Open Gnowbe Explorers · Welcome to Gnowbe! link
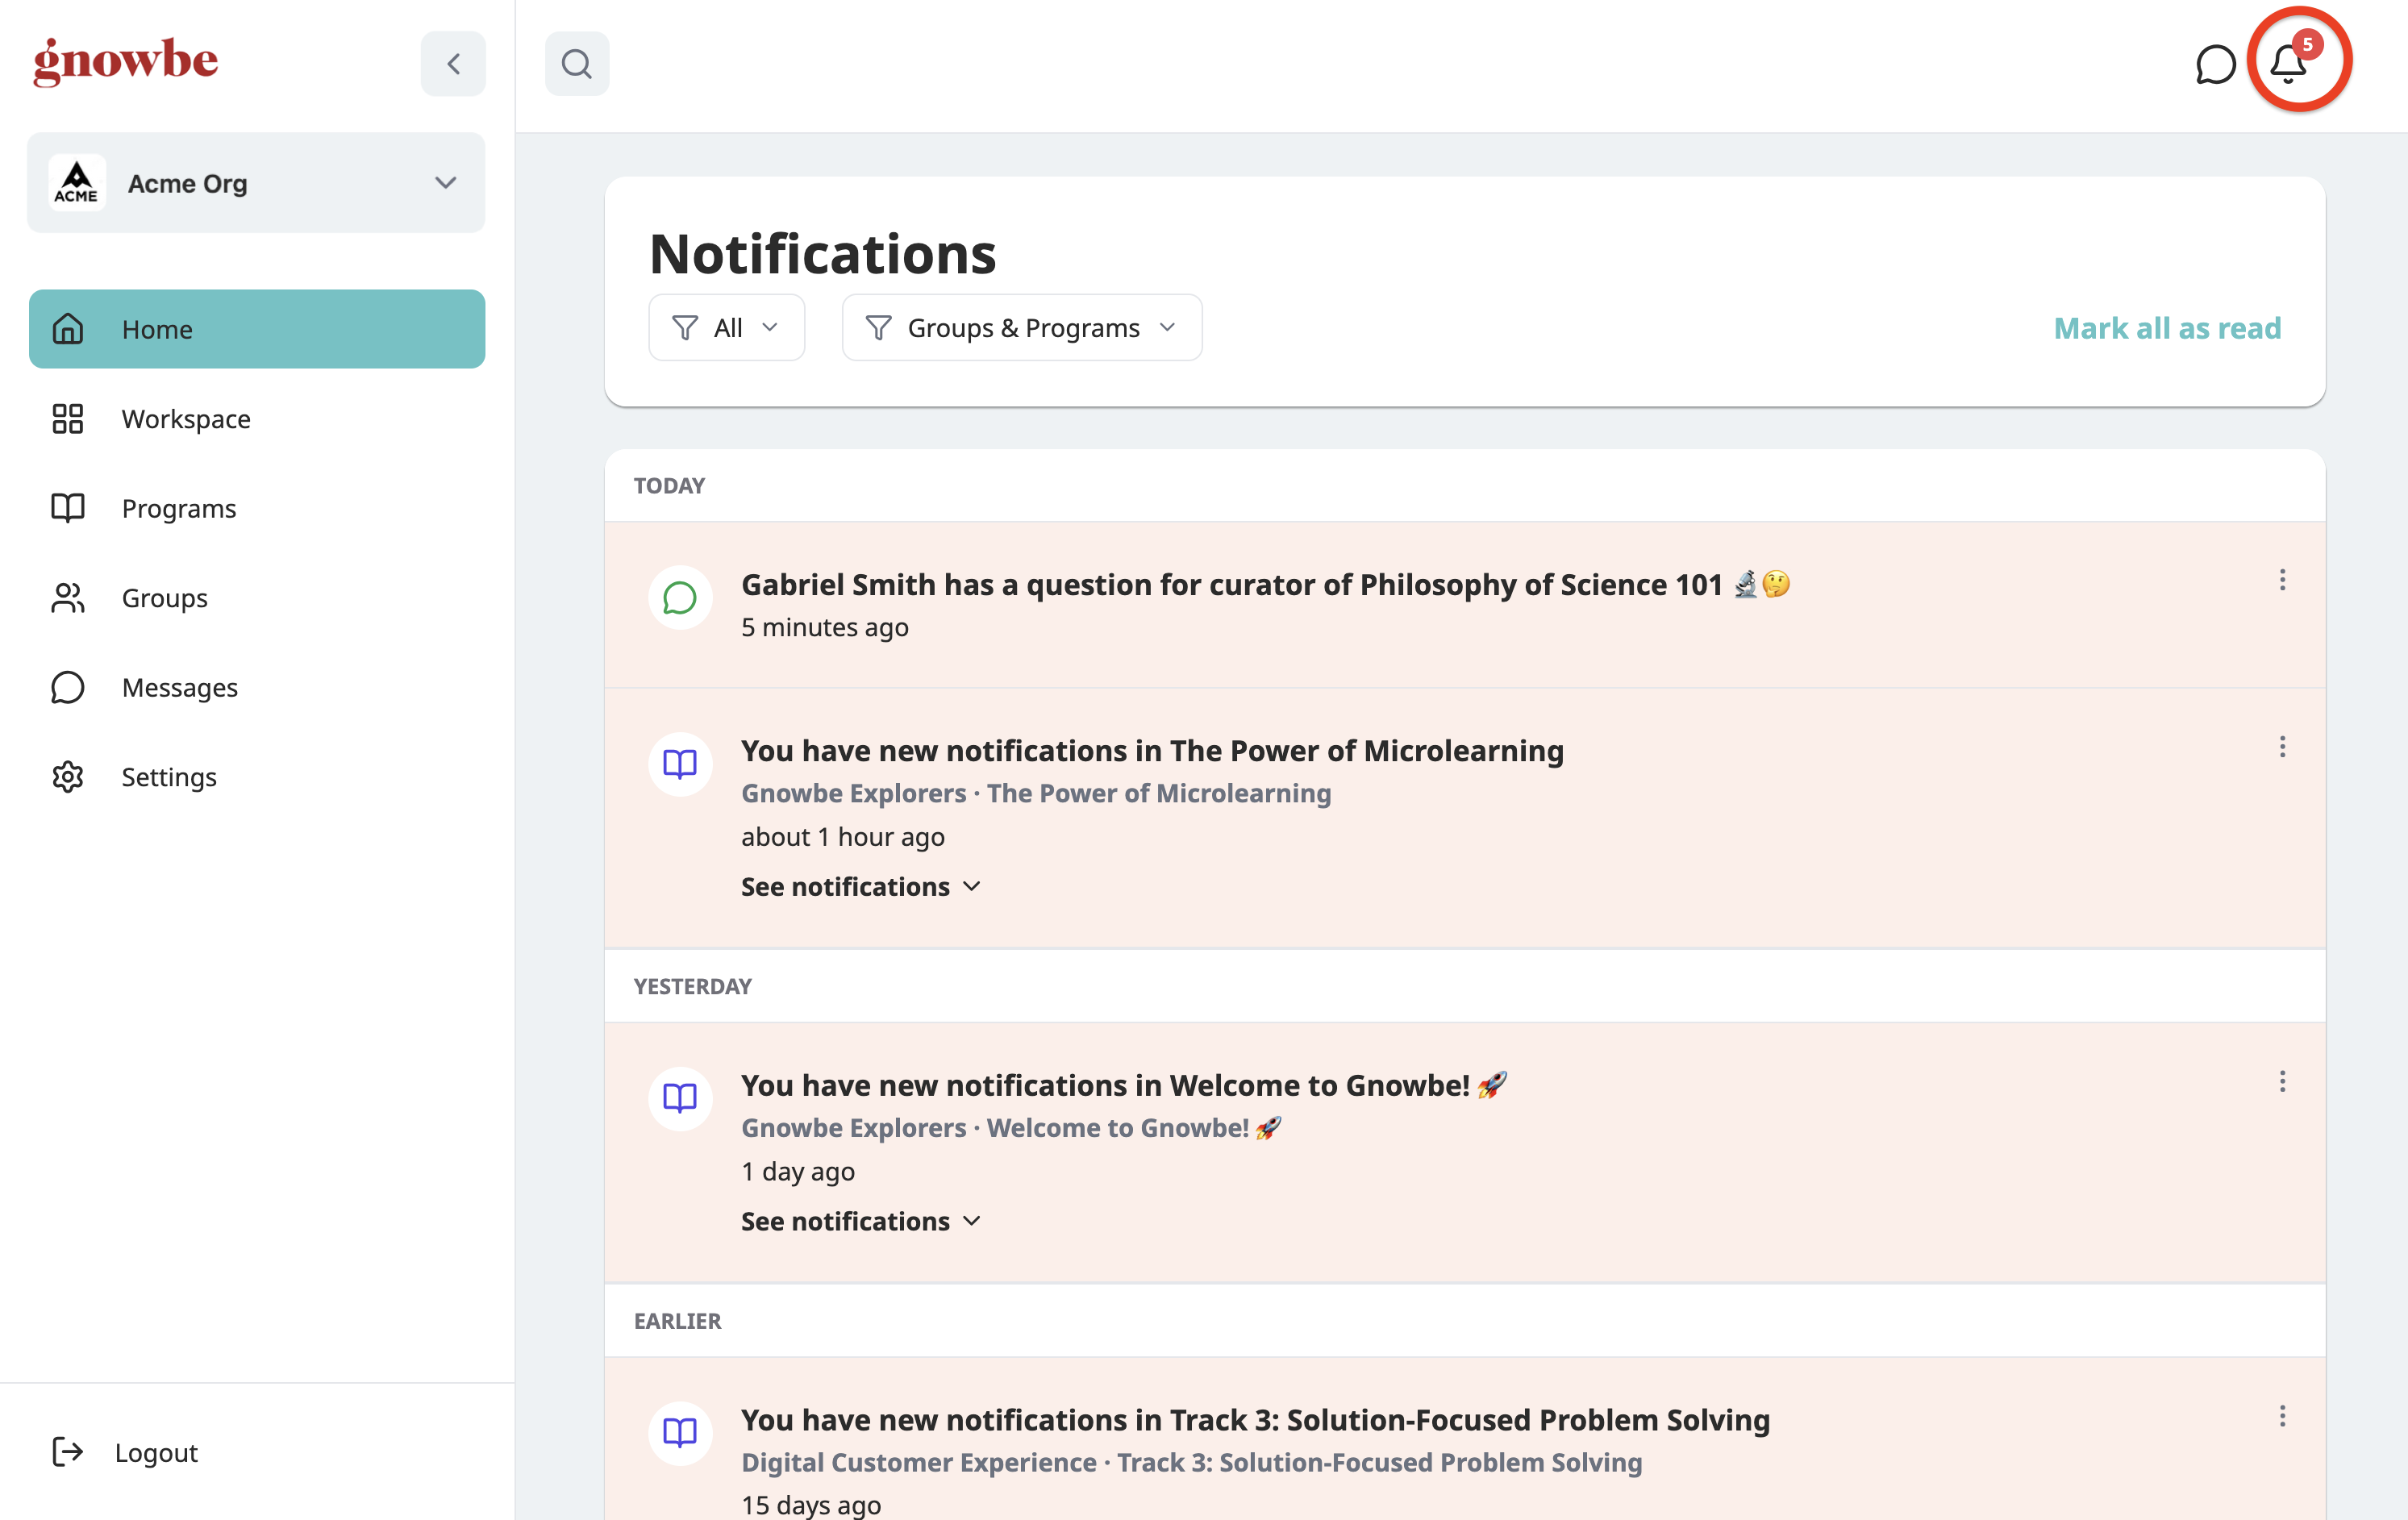Image resolution: width=2408 pixels, height=1520 pixels. [x=1011, y=1128]
